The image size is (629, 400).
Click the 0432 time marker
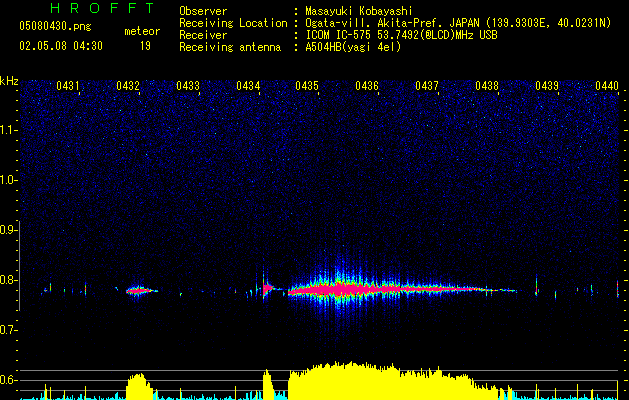[128, 86]
